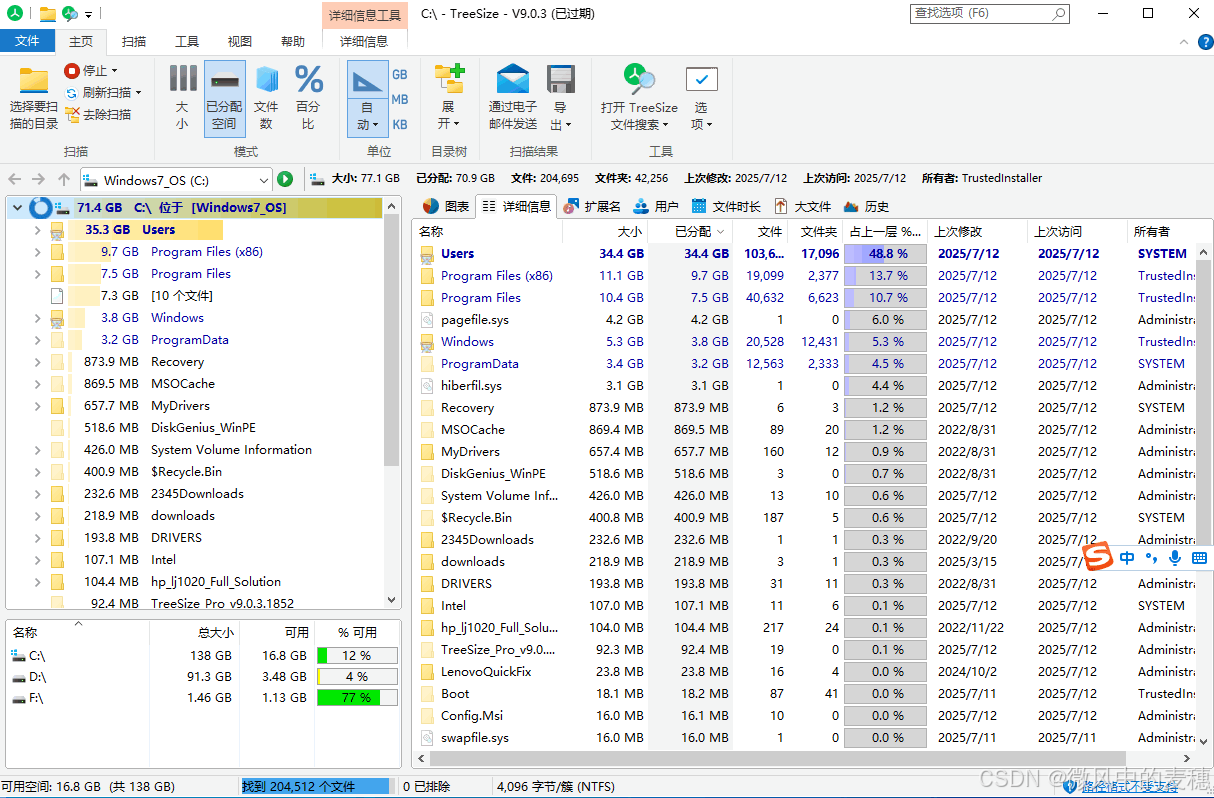
Task: Select pagefile.sys row in details list
Action: point(805,320)
